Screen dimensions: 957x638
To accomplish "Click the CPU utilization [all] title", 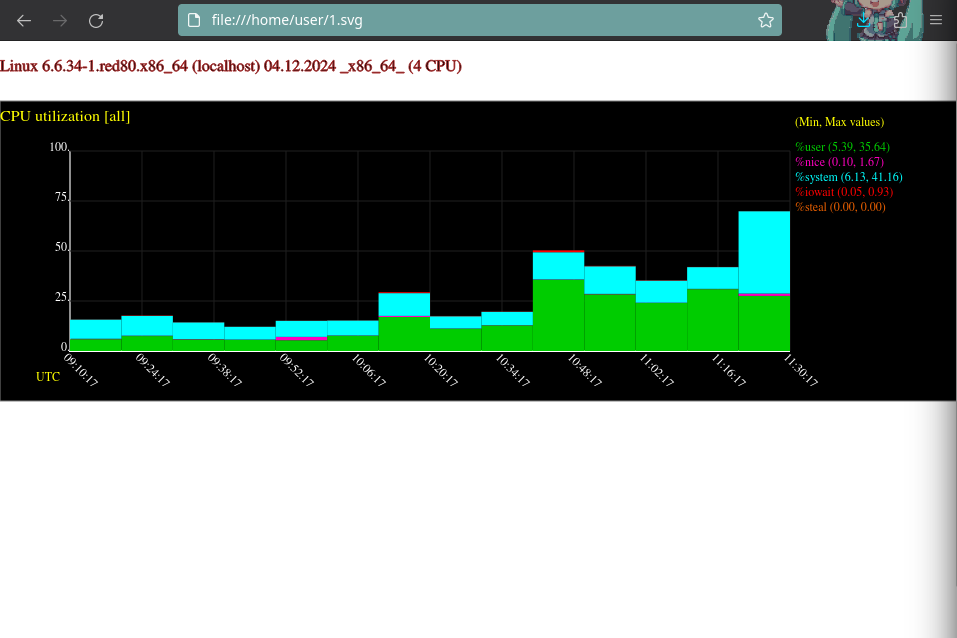I will click(x=65, y=116).
